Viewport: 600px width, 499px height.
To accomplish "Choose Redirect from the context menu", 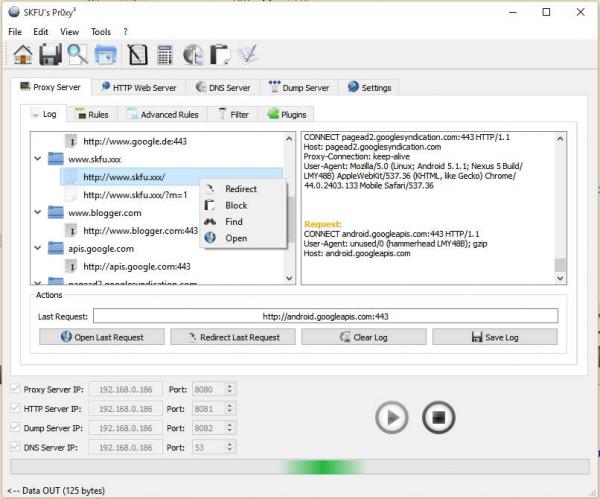I will (240, 189).
